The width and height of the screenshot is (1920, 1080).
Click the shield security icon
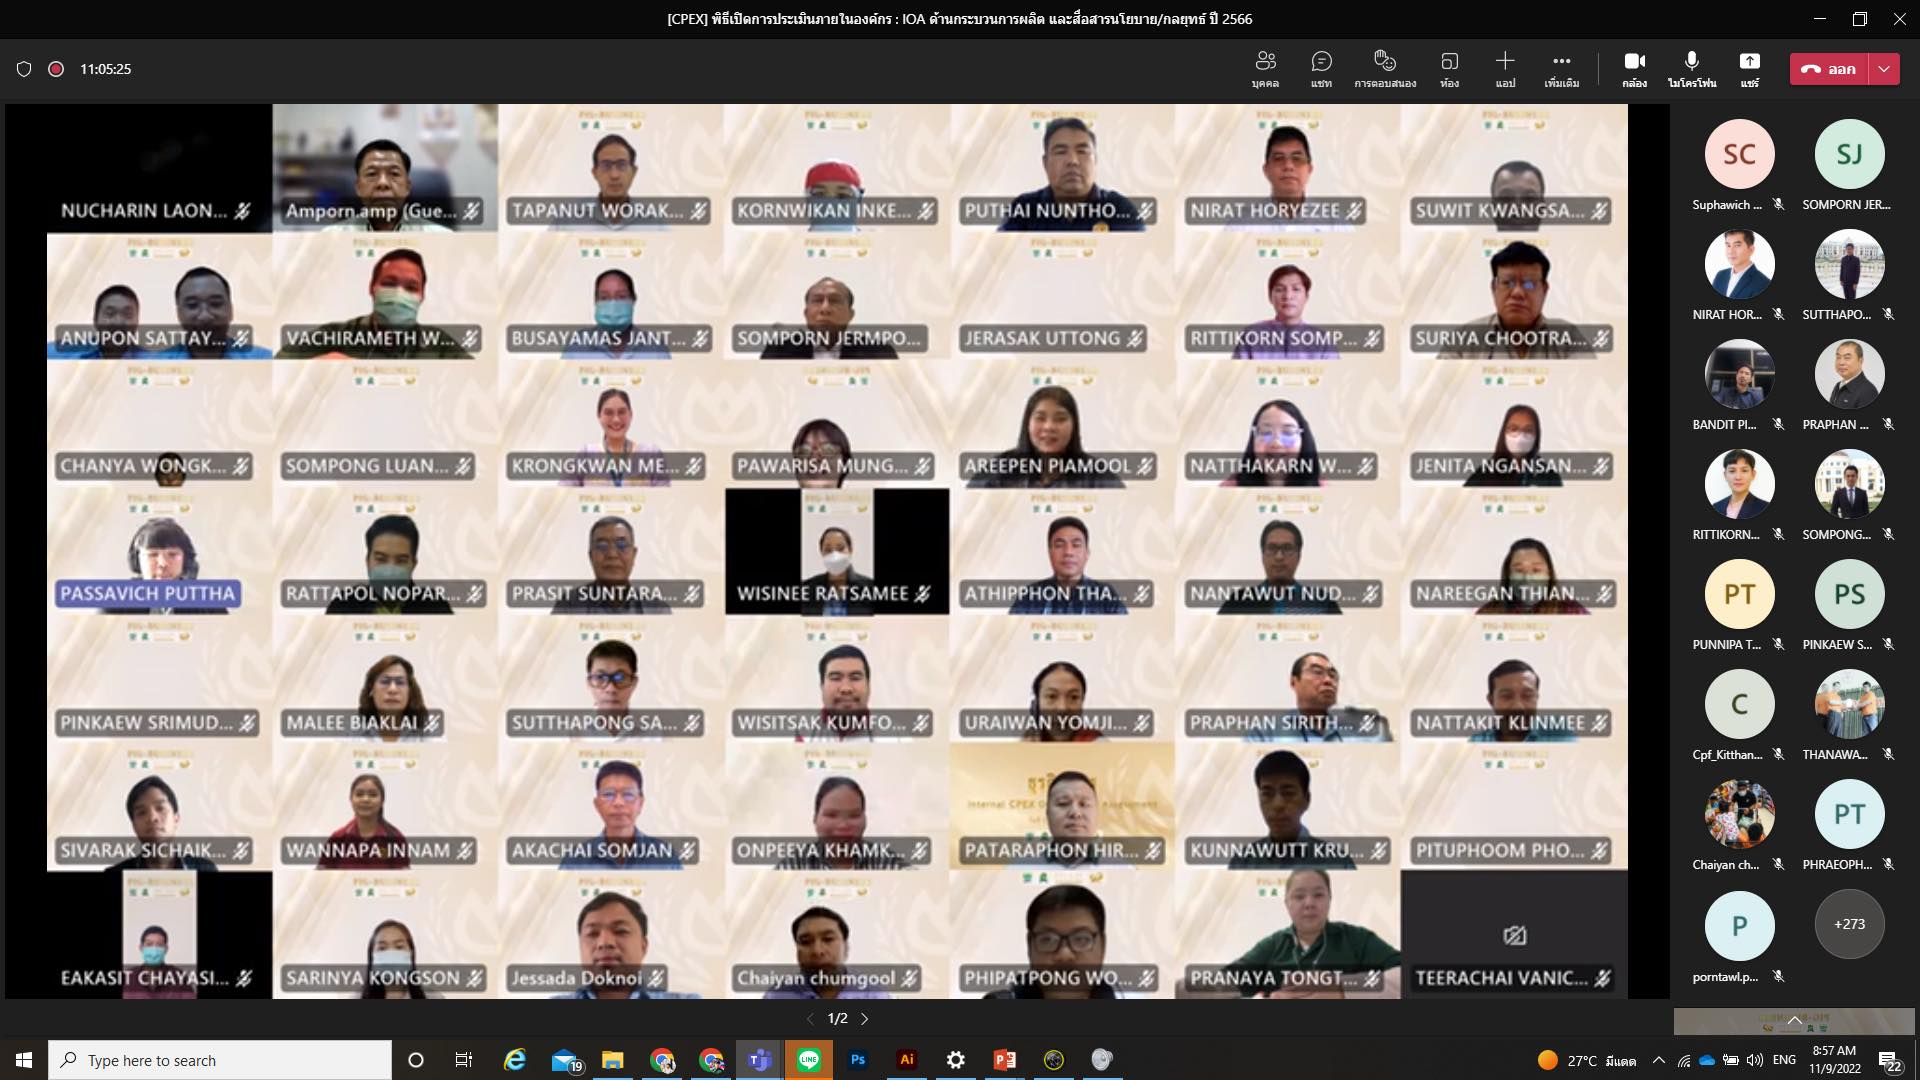24,69
